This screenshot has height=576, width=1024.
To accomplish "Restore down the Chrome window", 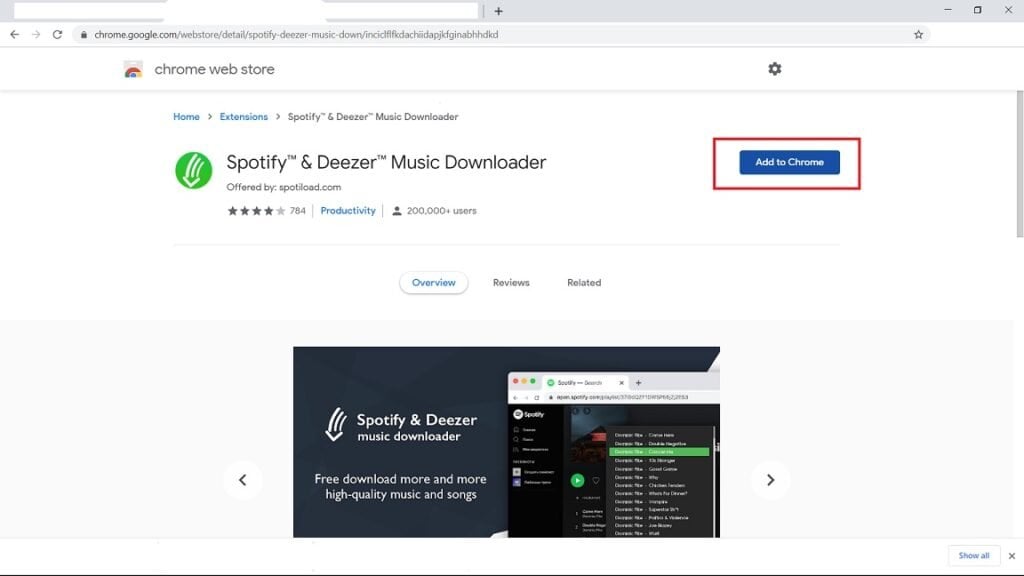I will [x=978, y=10].
